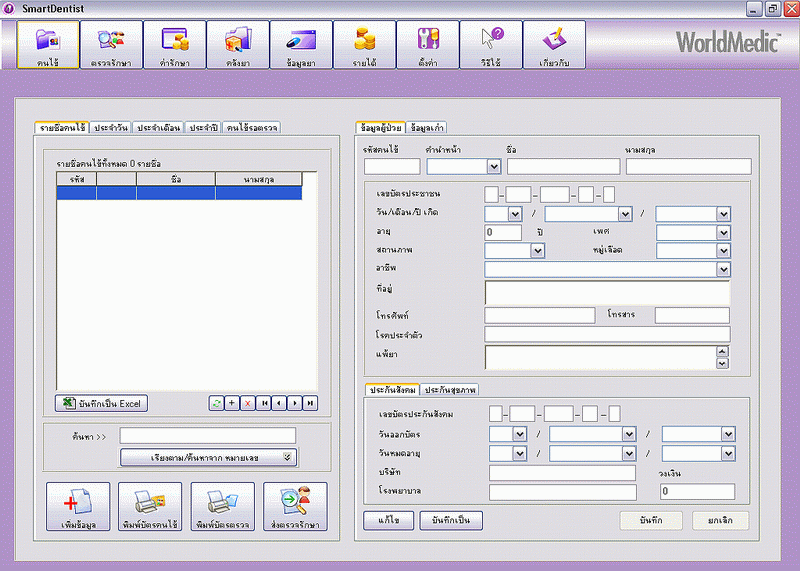This screenshot has height=571, width=800.
Task: Open the ค่ารักษา (Treatment fee) toolbar module
Action: tap(174, 44)
